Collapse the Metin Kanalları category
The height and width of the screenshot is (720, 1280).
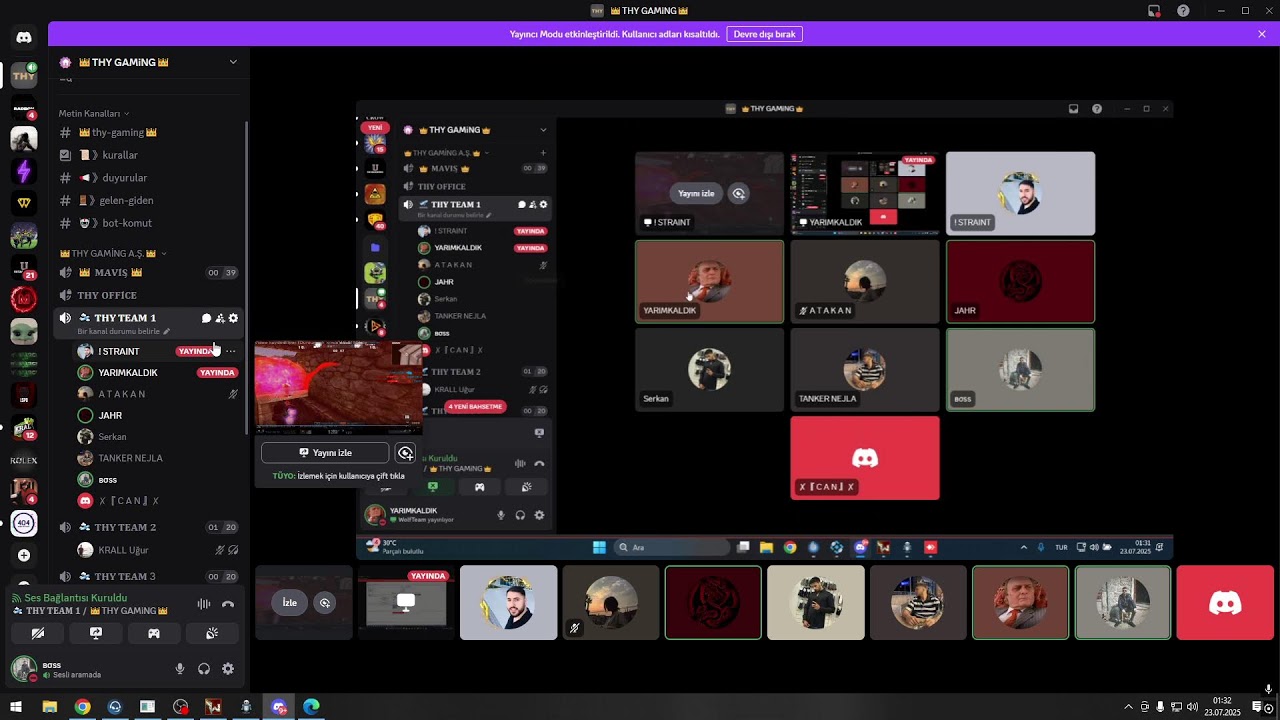click(x=93, y=114)
